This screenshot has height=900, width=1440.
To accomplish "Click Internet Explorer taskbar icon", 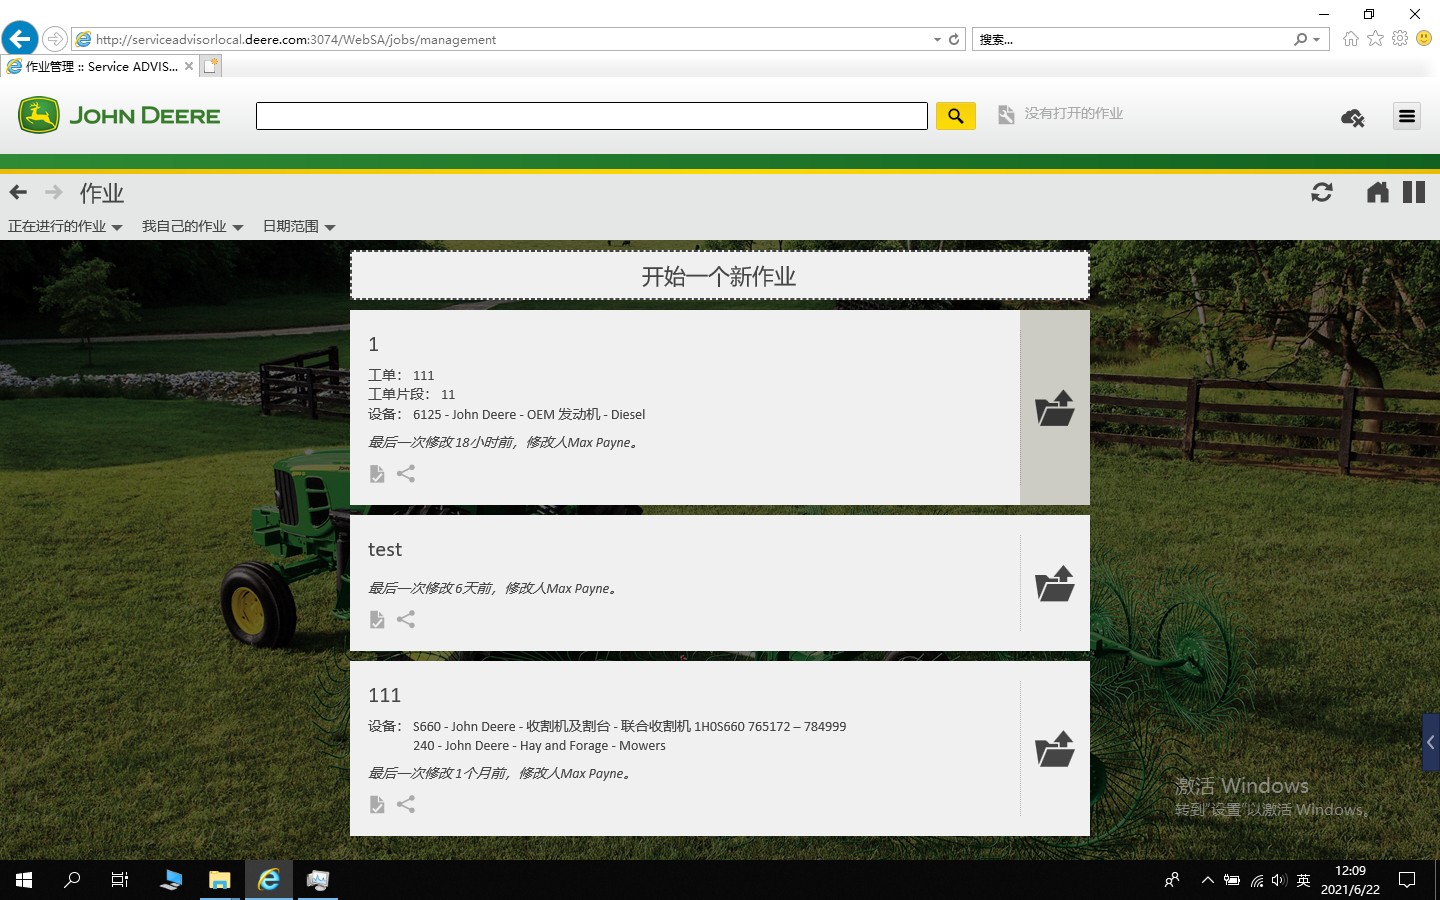I will [x=269, y=880].
